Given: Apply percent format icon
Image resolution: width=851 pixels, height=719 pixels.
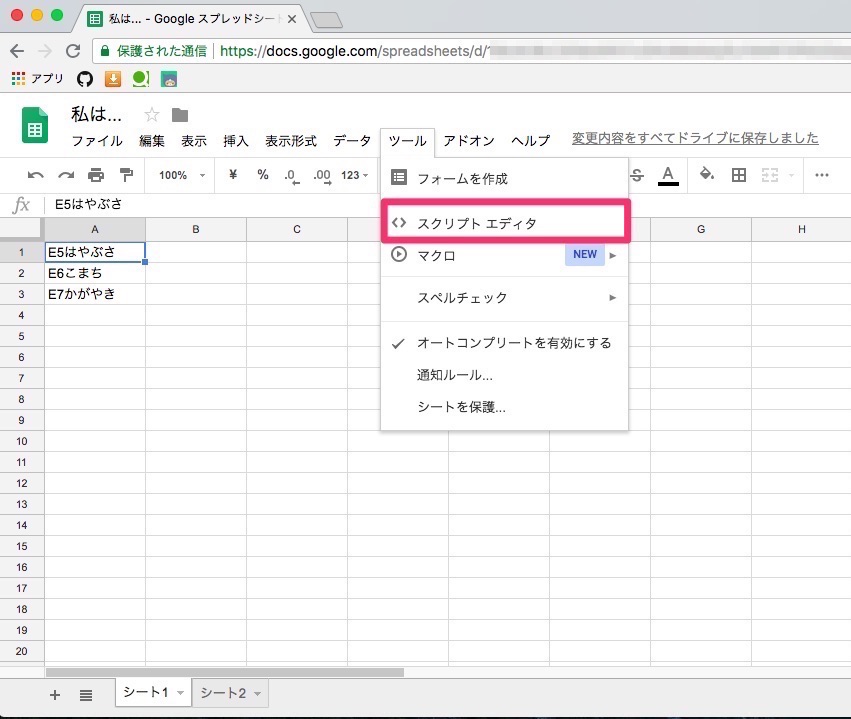Looking at the screenshot, I should 262,174.
